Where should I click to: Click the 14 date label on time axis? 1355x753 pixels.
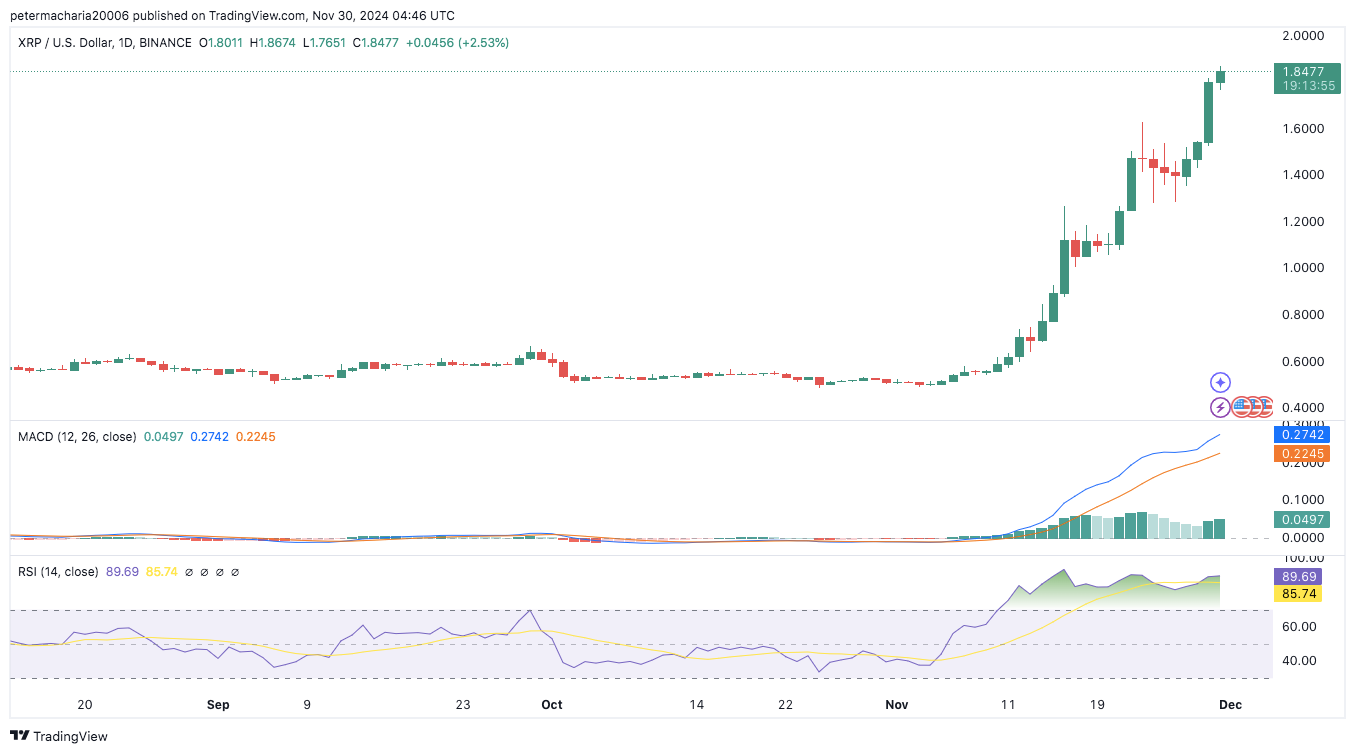click(x=696, y=705)
